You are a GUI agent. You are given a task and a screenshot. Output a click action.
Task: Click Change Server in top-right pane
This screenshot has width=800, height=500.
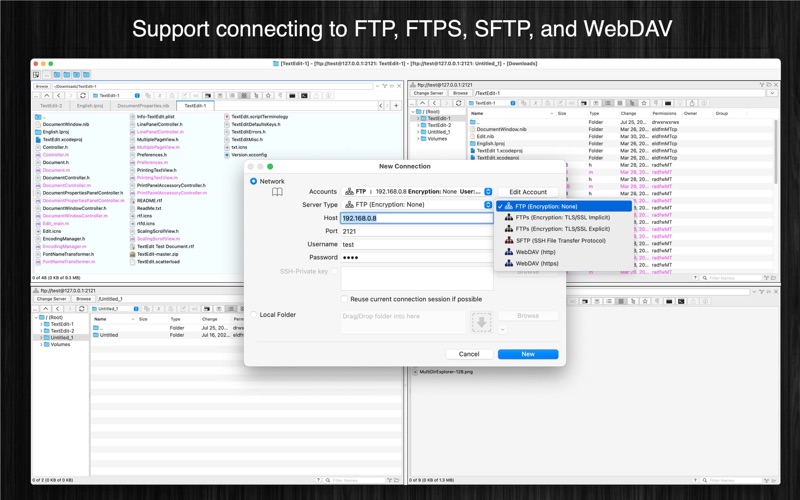pyautogui.click(x=429, y=93)
